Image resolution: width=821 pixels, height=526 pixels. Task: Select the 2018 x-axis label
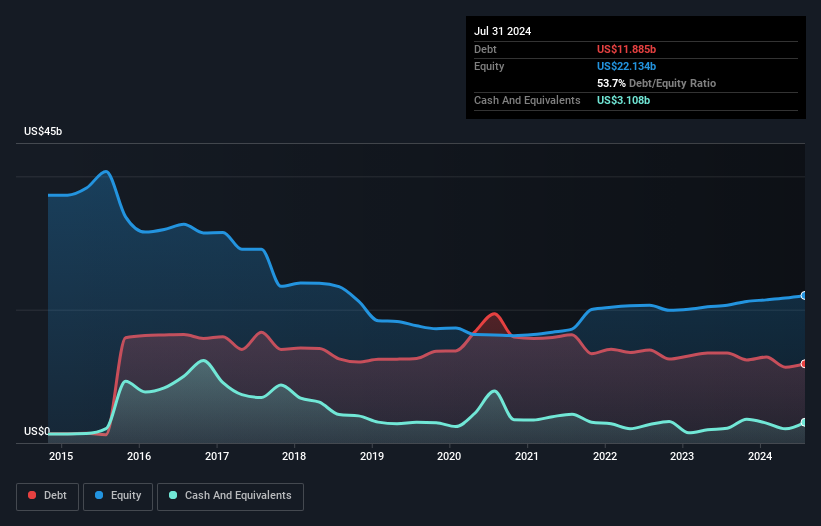tap(294, 456)
